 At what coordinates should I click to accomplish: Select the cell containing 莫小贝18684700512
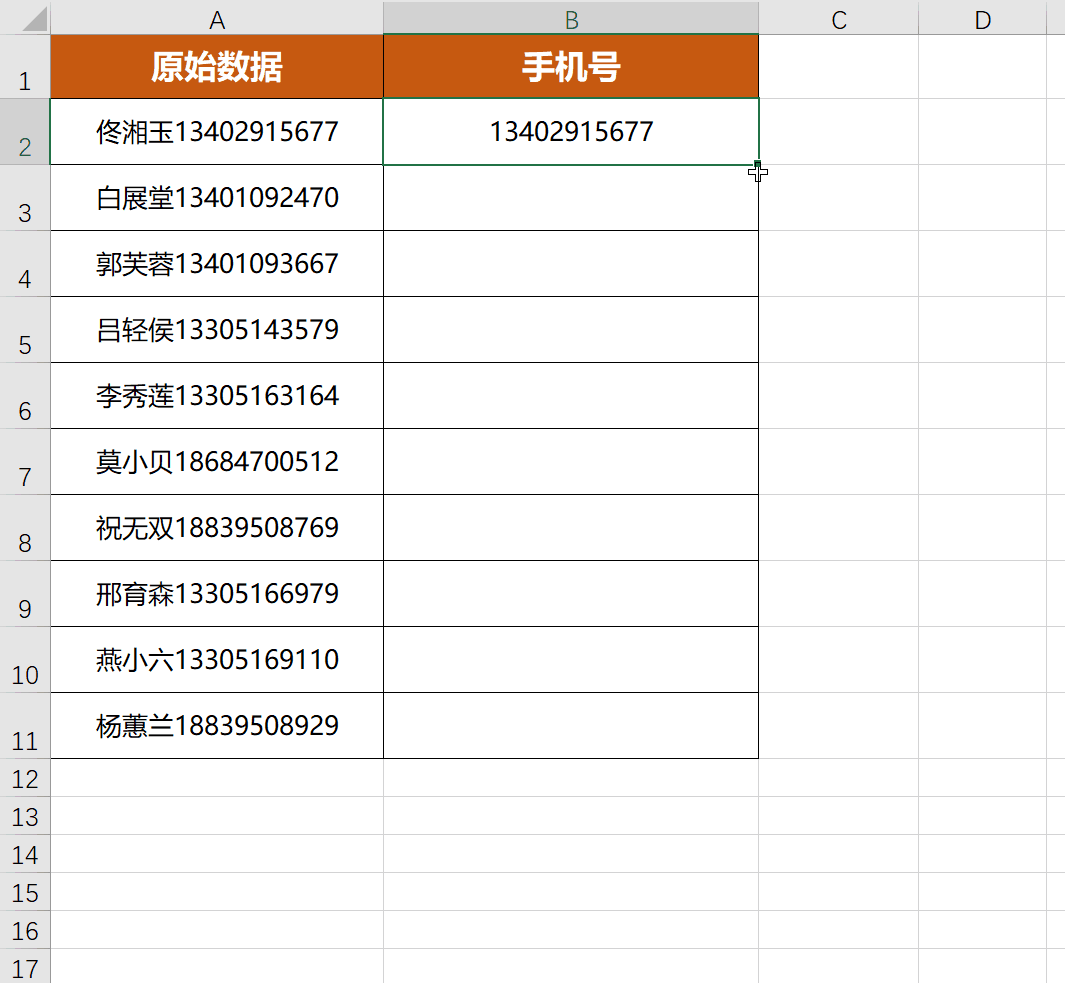coord(217,461)
